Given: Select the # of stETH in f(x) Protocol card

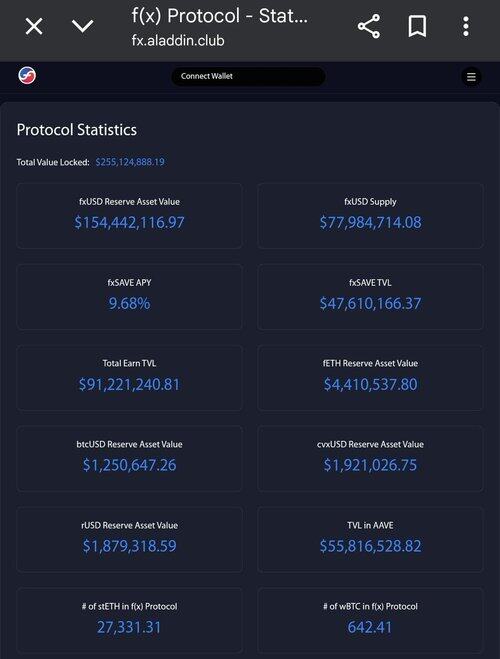Looking at the screenshot, I should point(129,620).
